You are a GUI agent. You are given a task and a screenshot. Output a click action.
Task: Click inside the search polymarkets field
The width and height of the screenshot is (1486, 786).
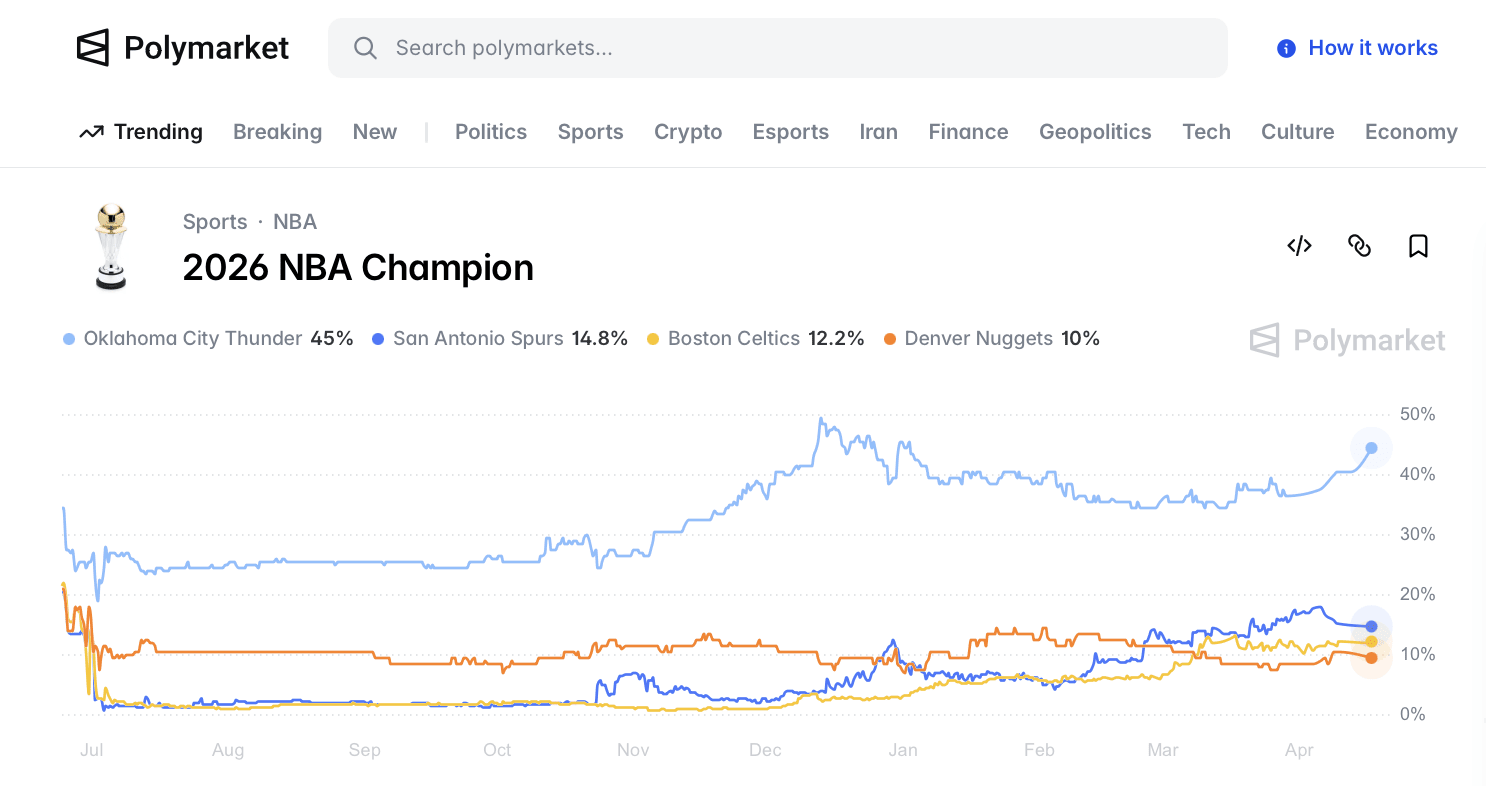pos(700,47)
